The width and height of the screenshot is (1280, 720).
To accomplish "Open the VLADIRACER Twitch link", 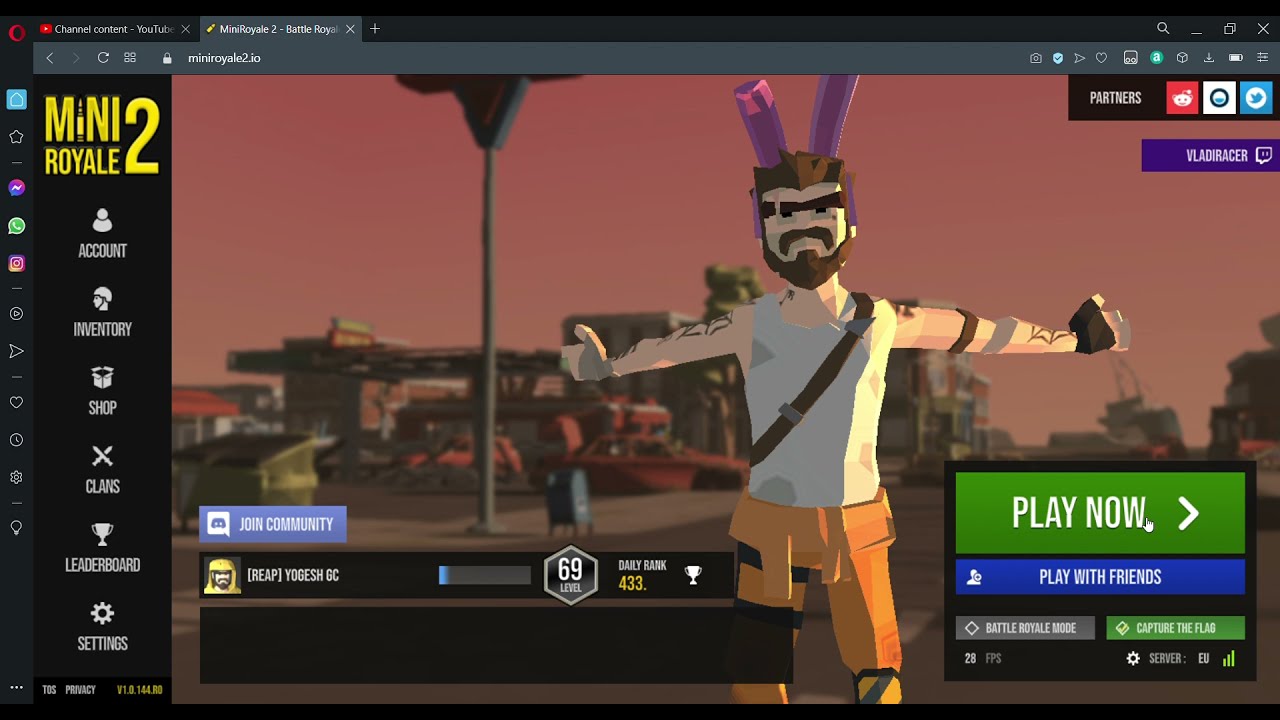I will [x=1210, y=155].
